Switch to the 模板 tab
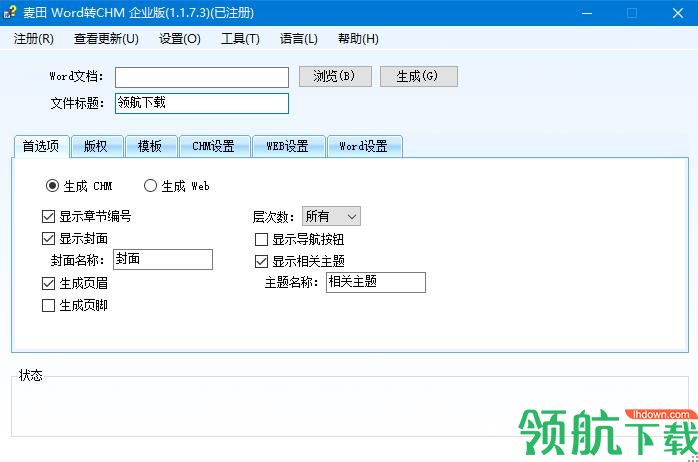The height and width of the screenshot is (462, 698). click(x=150, y=146)
